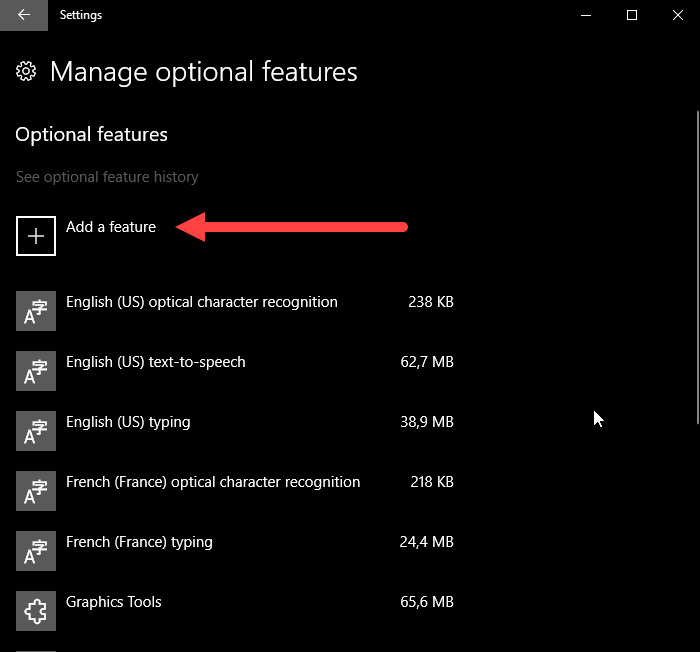Image resolution: width=700 pixels, height=652 pixels.
Task: Choose the English (US) text-to-speech feature name
Action: coord(155,362)
